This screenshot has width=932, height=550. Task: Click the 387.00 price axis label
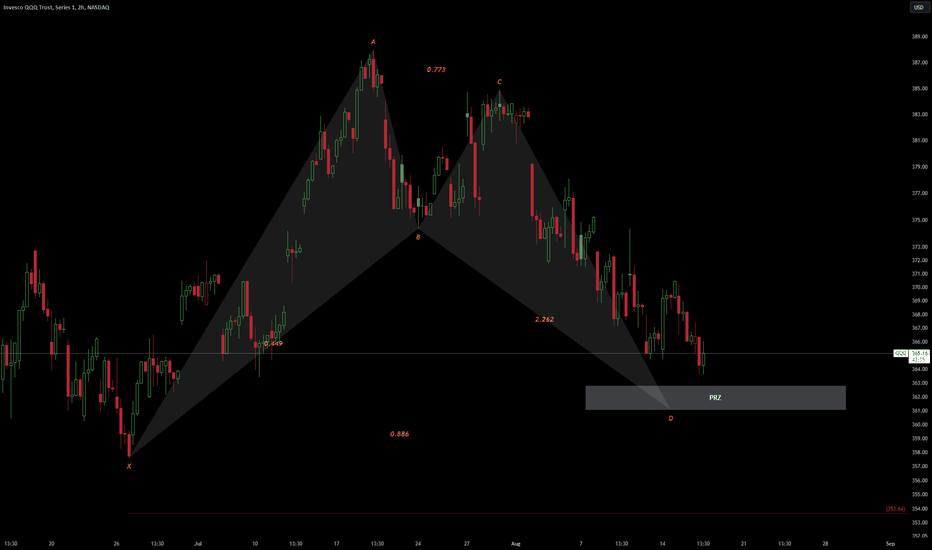click(920, 62)
